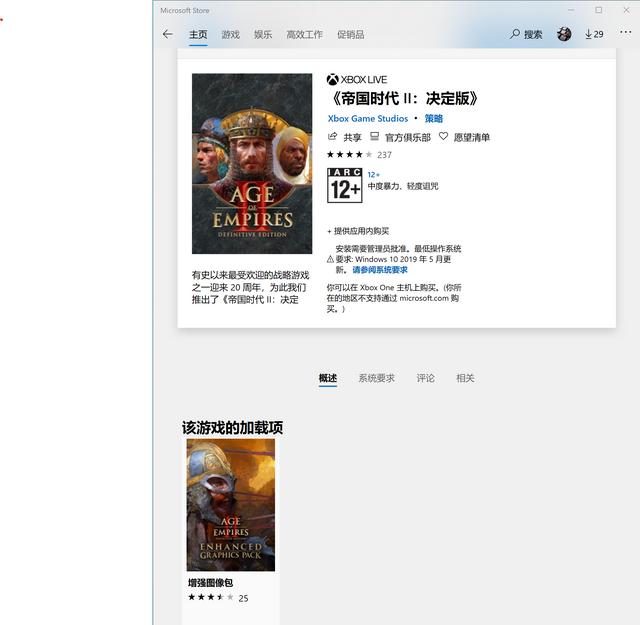Image resolution: width=640 pixels, height=625 pixels.
Task: Click the 共享 share button
Action: click(352, 137)
